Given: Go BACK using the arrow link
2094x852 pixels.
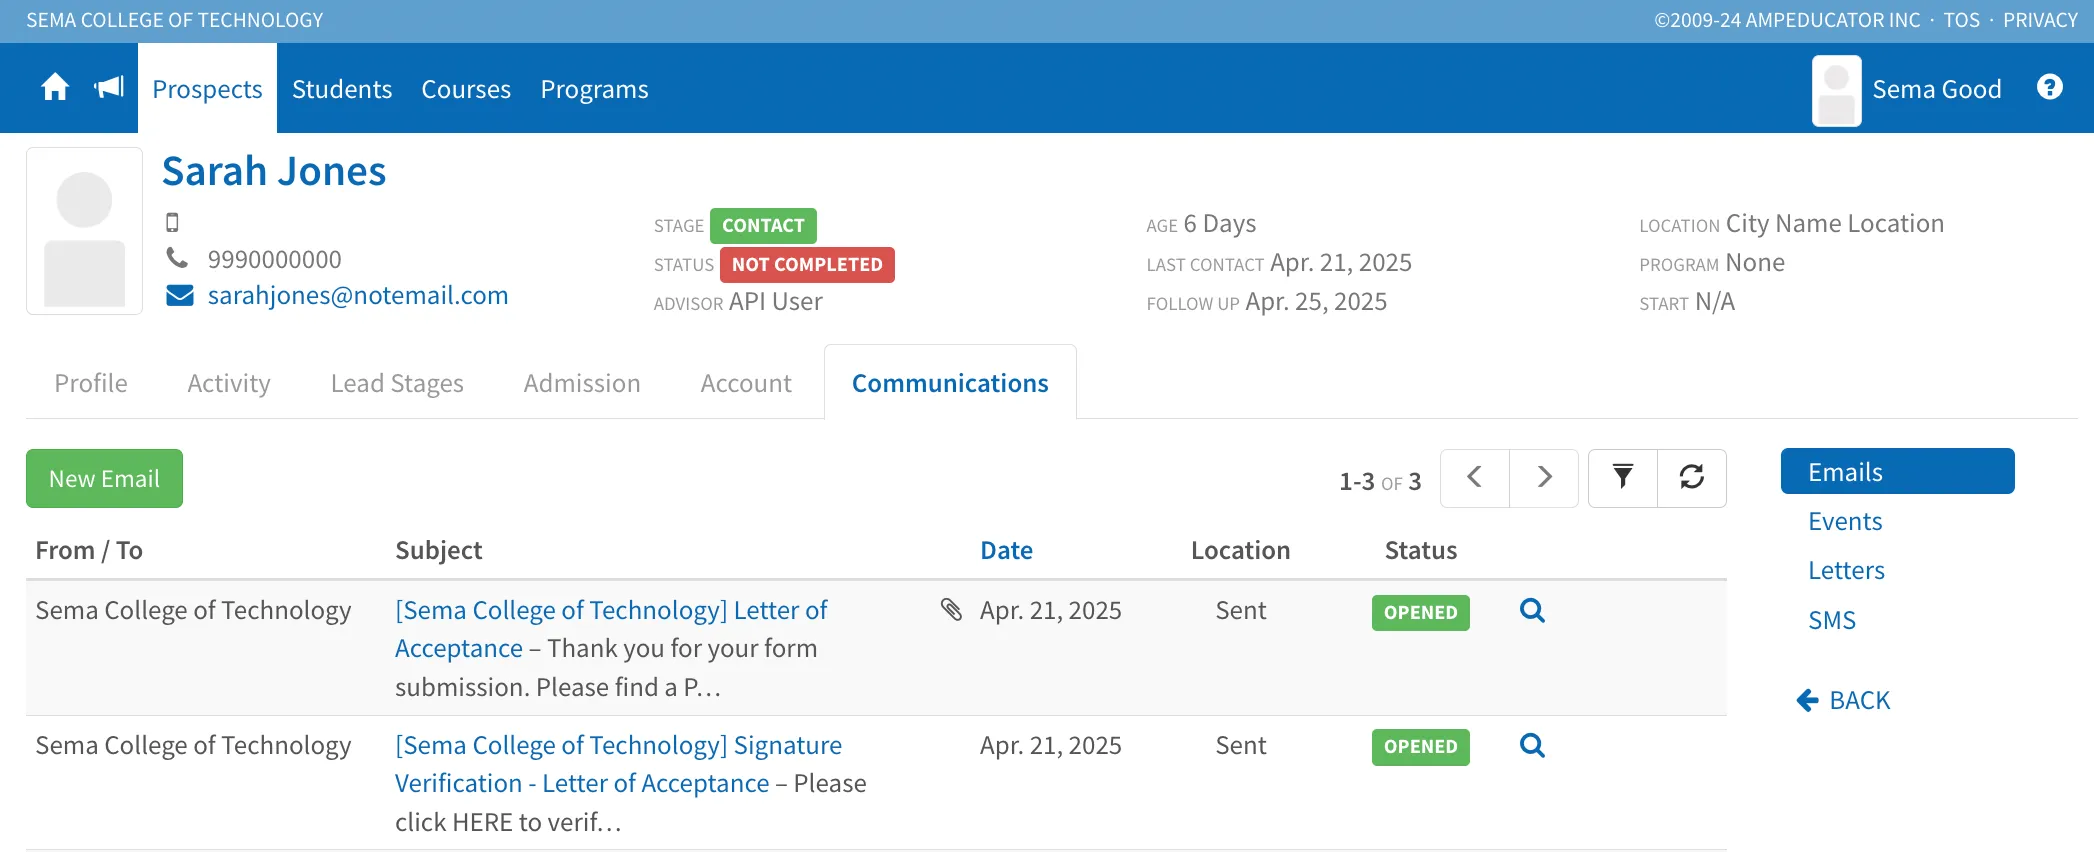Looking at the screenshot, I should pyautogui.click(x=1843, y=700).
